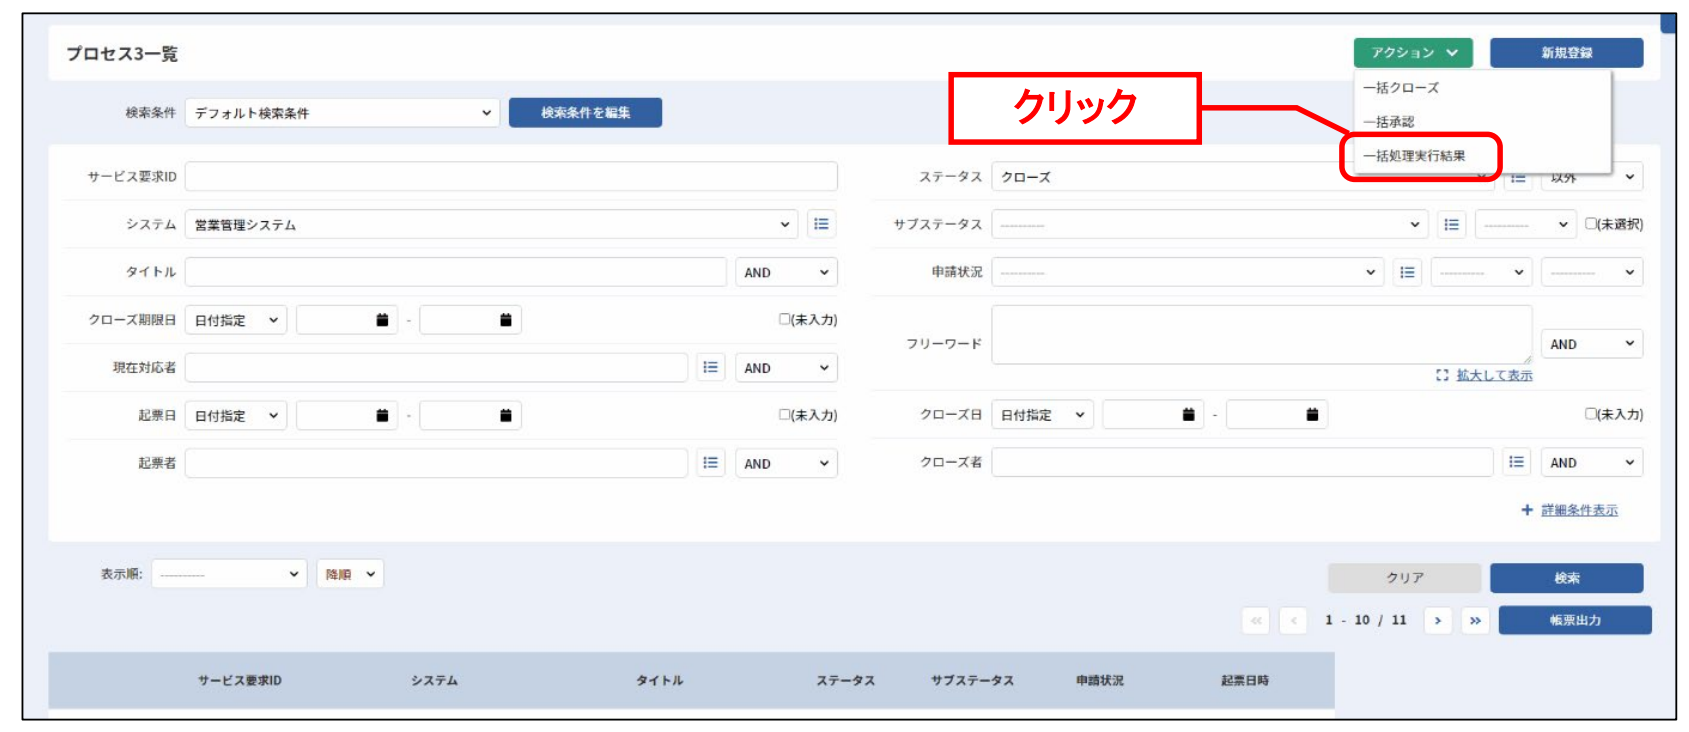Open the list picker icon beside クローズ者
Viewport: 1689px width, 732px height.
[x=1516, y=462]
